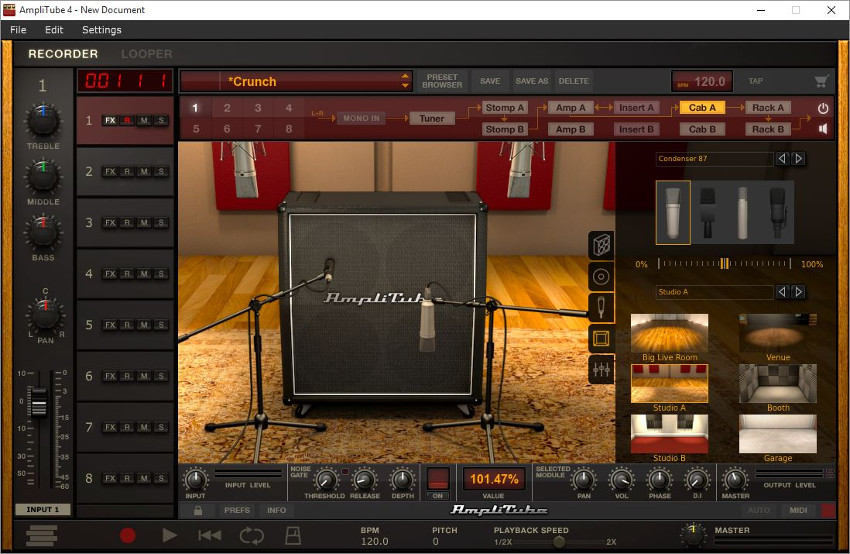Open the room selection square icon

click(601, 339)
